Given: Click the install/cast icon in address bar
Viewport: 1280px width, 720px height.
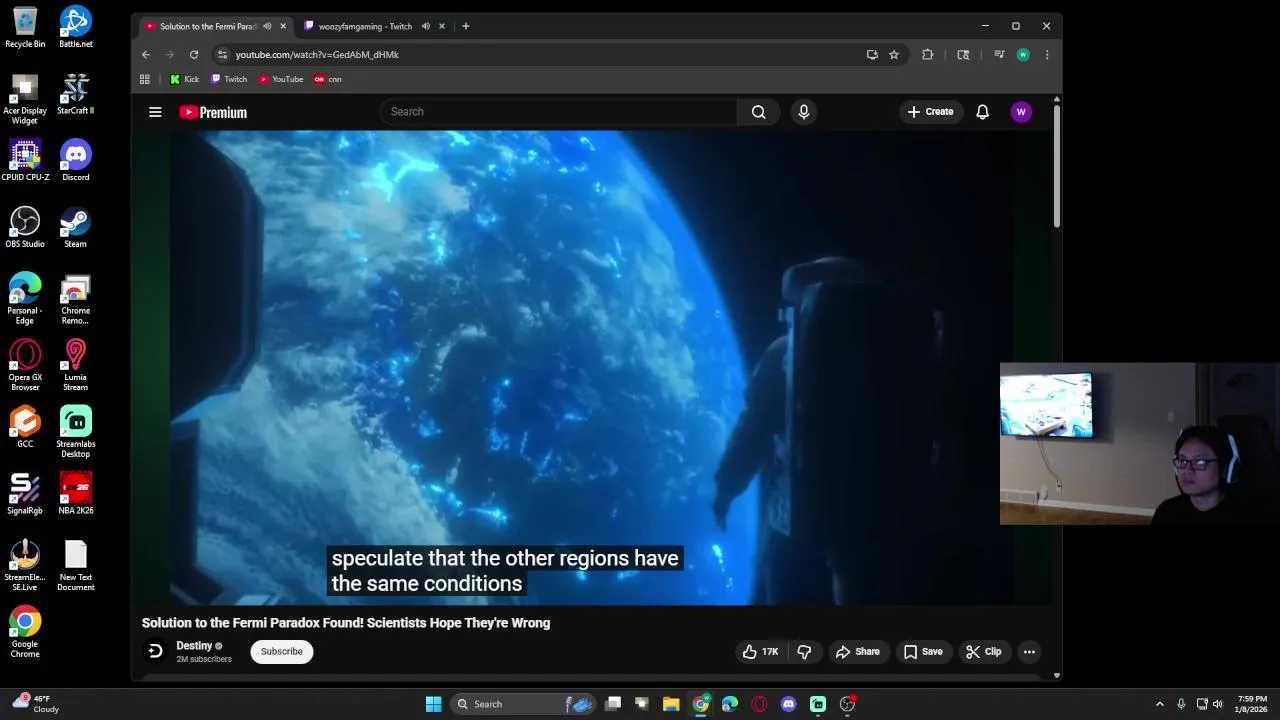Looking at the screenshot, I should (x=872, y=55).
